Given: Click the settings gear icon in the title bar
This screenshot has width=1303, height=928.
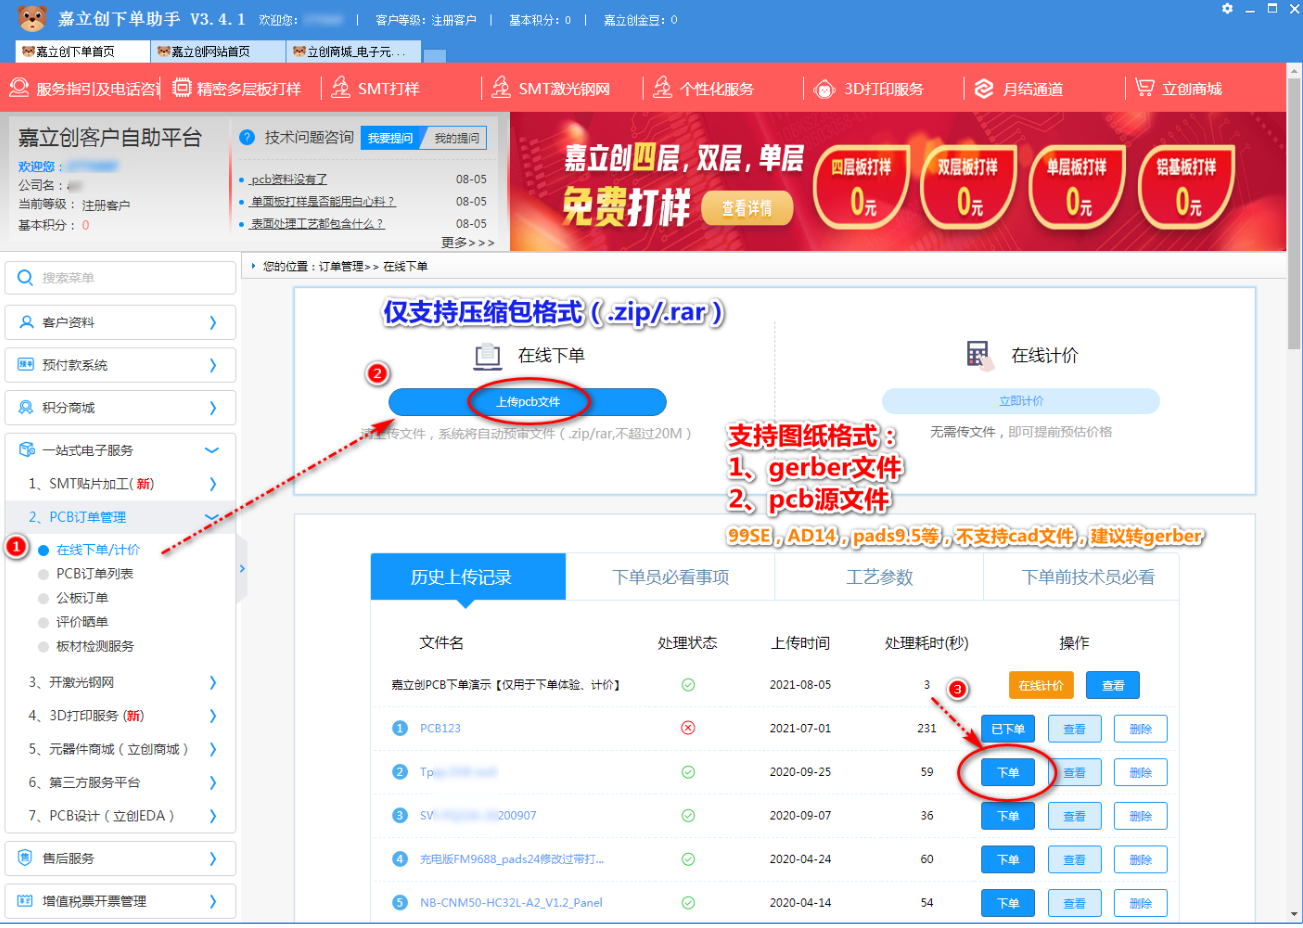Looking at the screenshot, I should [x=1227, y=9].
